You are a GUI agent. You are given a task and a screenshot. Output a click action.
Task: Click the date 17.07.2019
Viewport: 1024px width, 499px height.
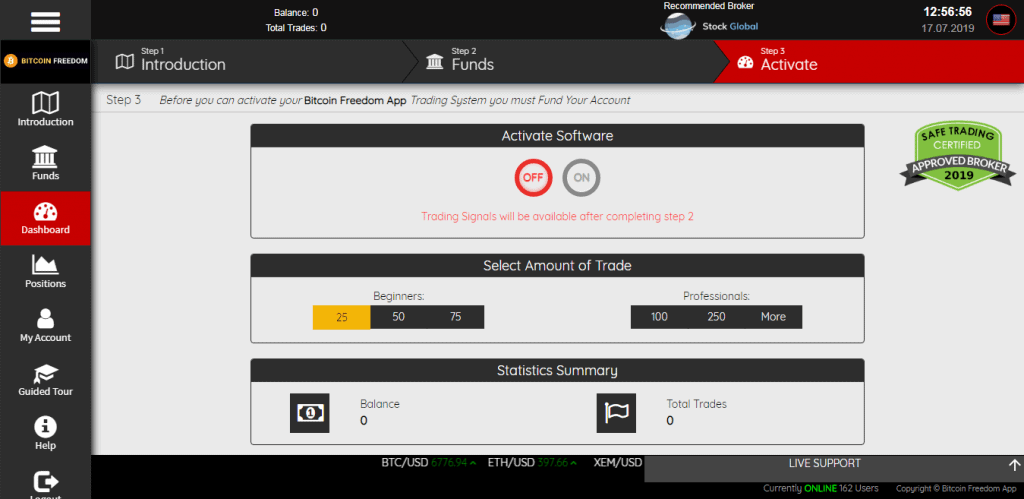(x=948, y=28)
